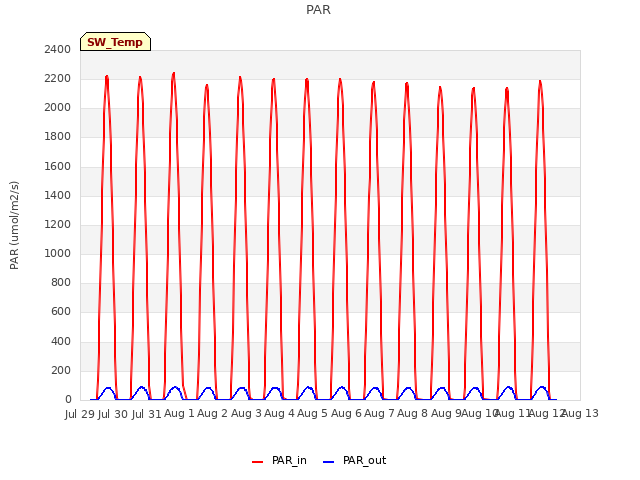
Task: Click the 600 y-axis tick label
Action: pyautogui.click(x=61, y=311)
